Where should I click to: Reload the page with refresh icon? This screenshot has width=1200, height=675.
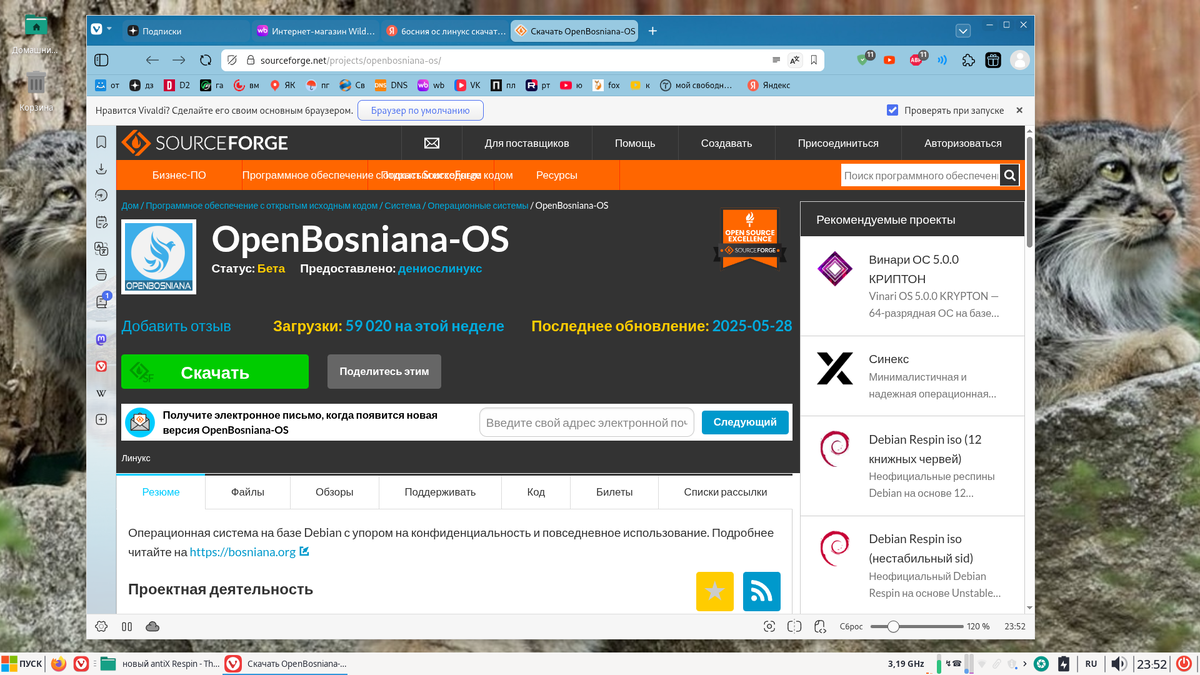[x=205, y=60]
